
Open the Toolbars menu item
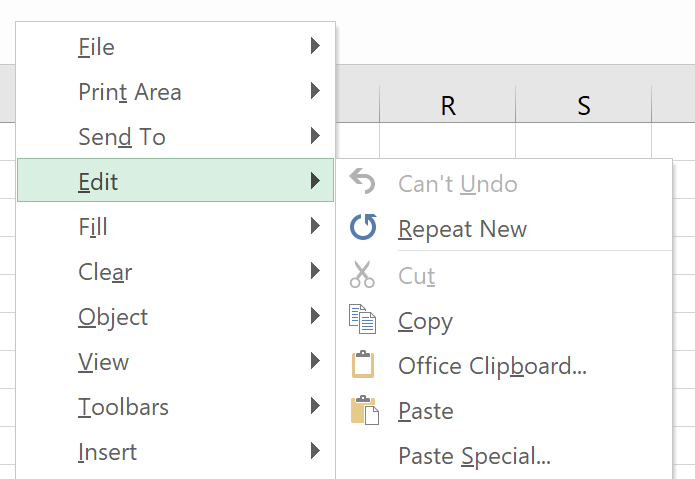[x=123, y=407]
